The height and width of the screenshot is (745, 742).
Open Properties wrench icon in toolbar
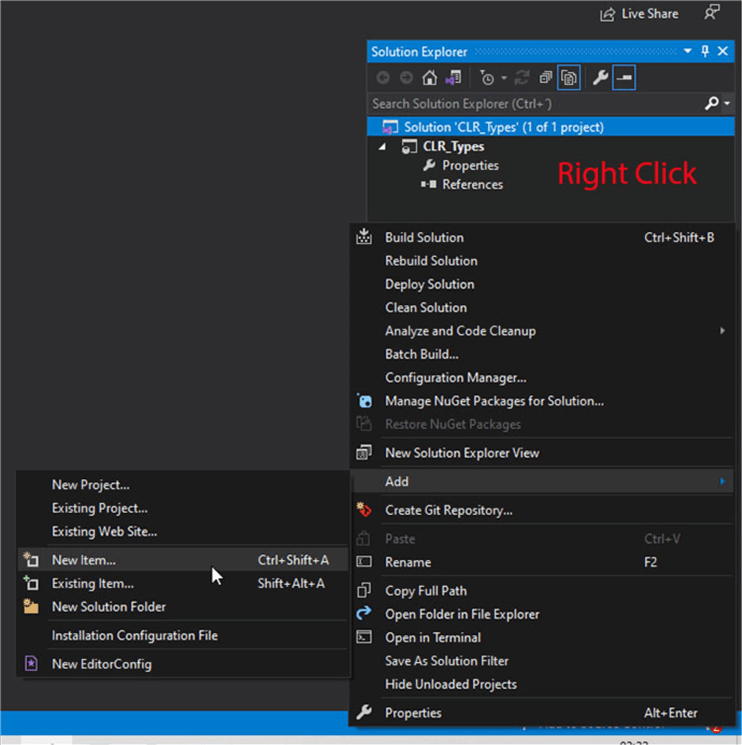pyautogui.click(x=600, y=78)
